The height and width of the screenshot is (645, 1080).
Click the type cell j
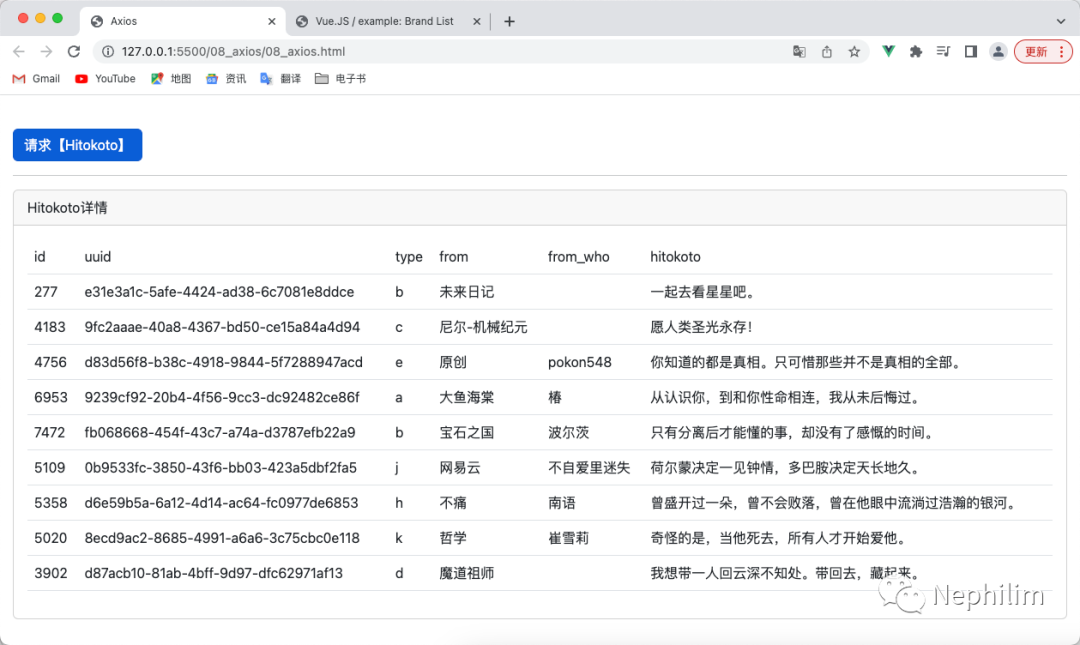click(x=397, y=468)
